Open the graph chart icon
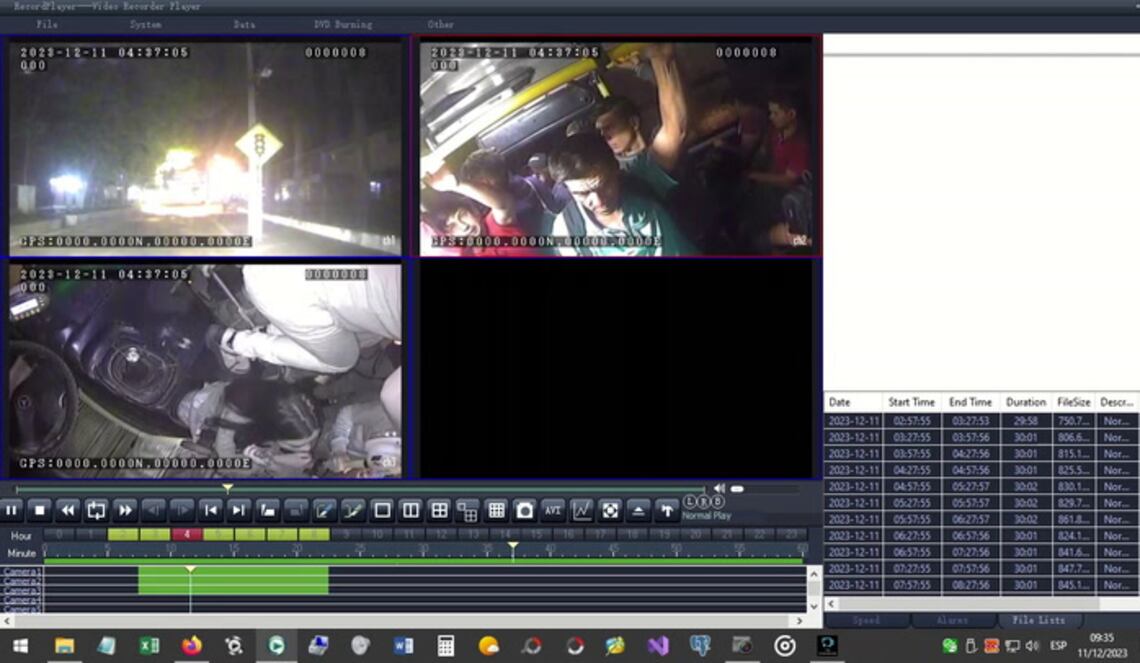The image size is (1140, 663). [581, 510]
